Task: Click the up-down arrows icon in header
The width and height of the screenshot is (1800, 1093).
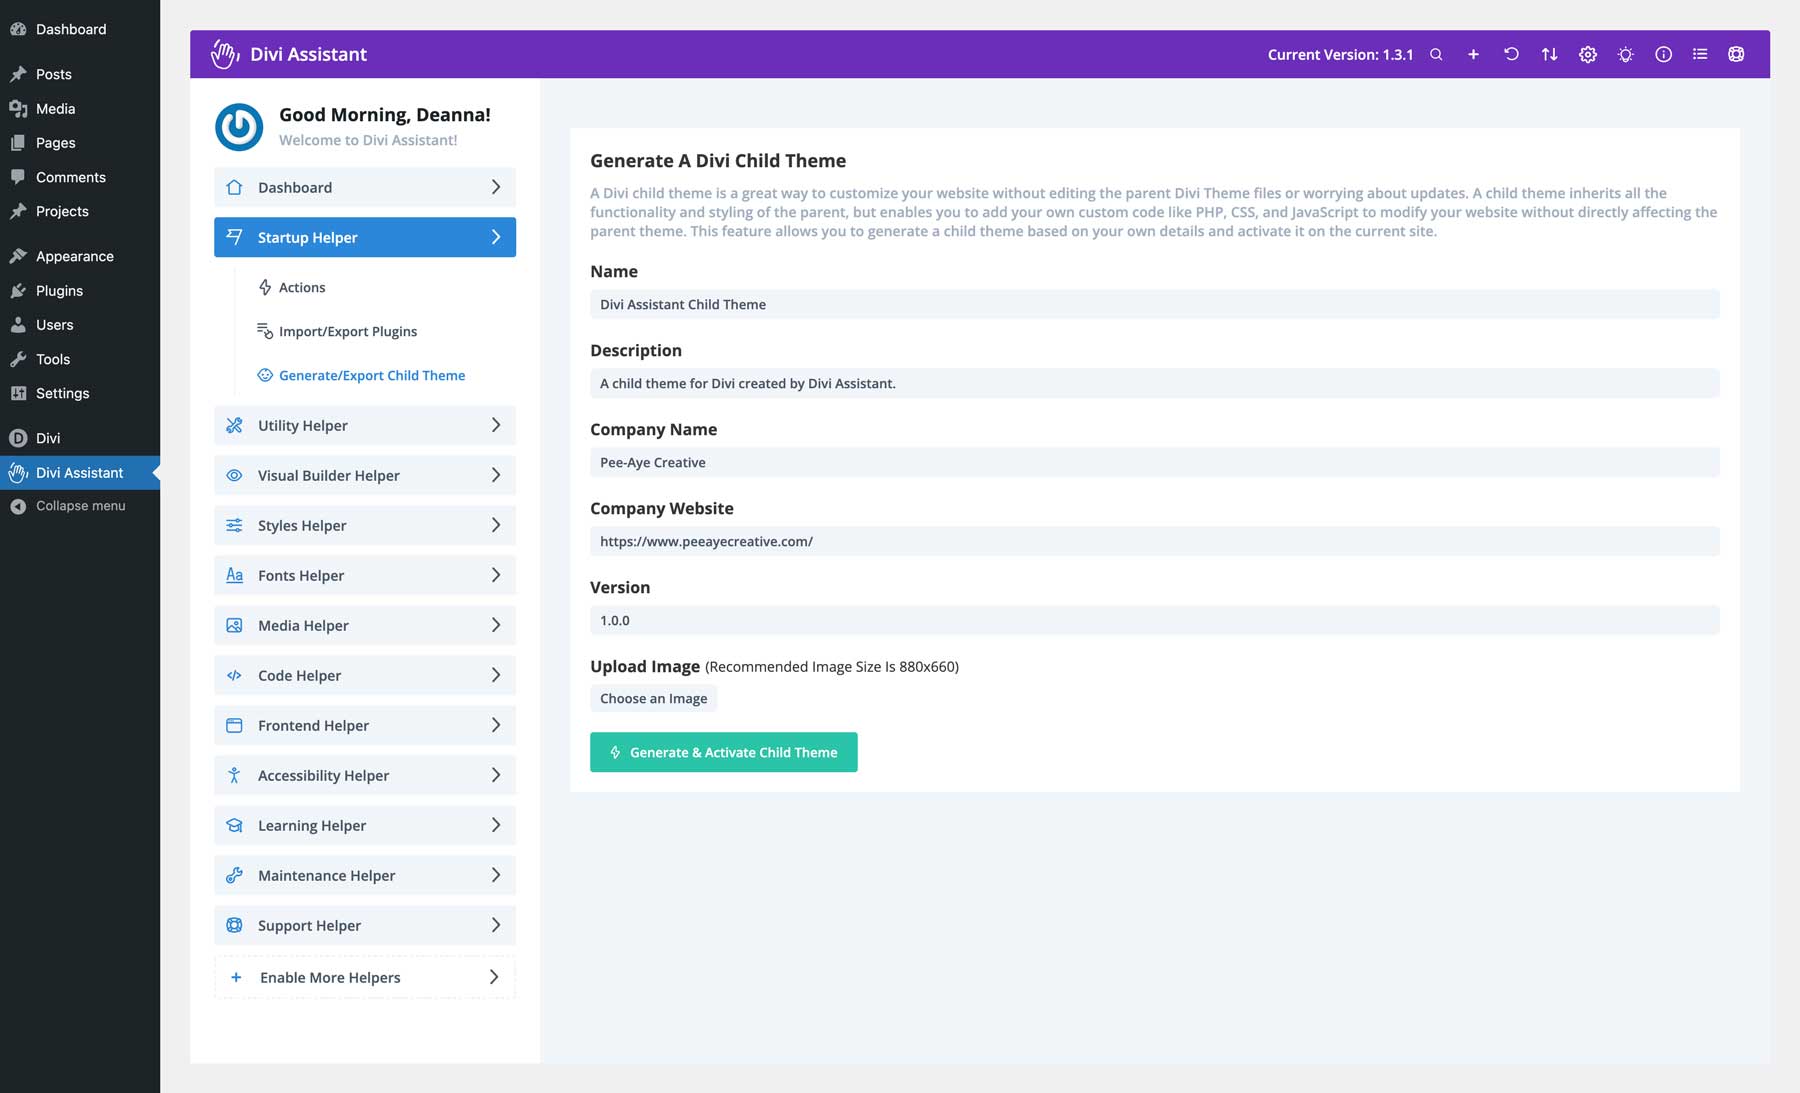Action: coord(1549,55)
